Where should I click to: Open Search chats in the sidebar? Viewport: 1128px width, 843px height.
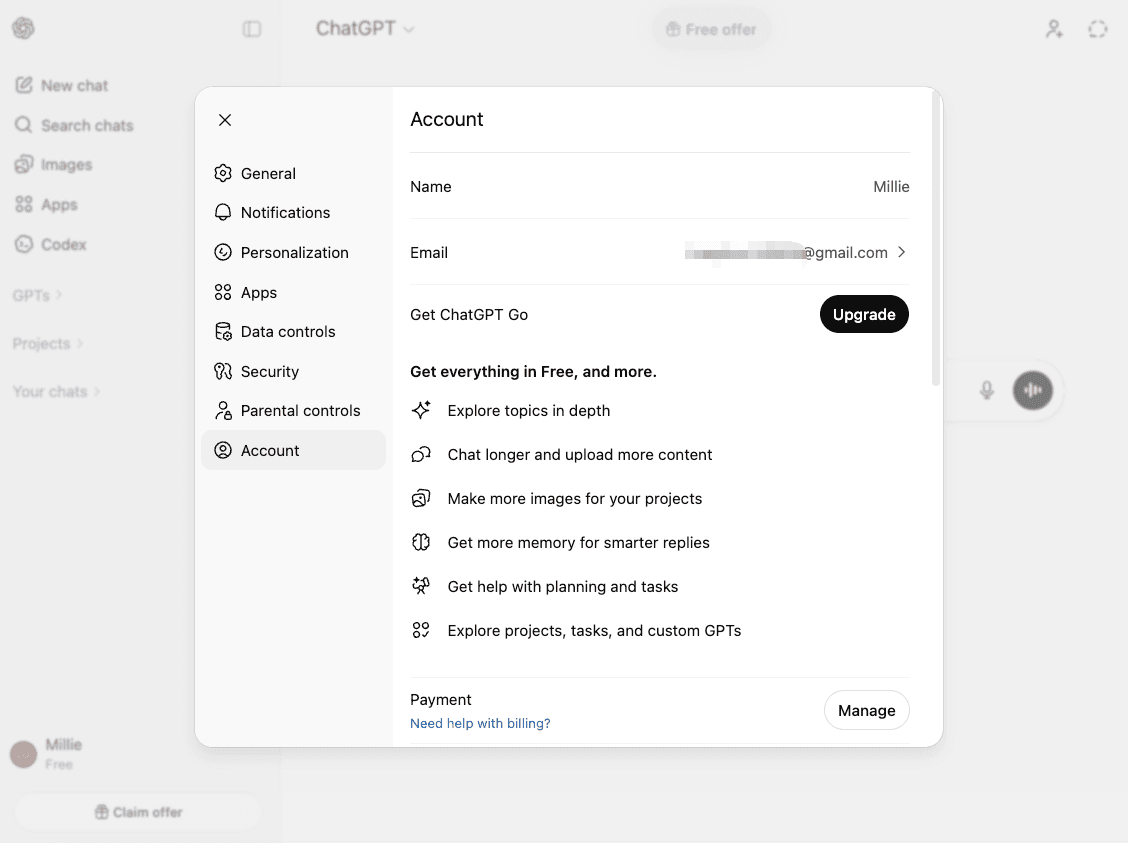(x=86, y=125)
